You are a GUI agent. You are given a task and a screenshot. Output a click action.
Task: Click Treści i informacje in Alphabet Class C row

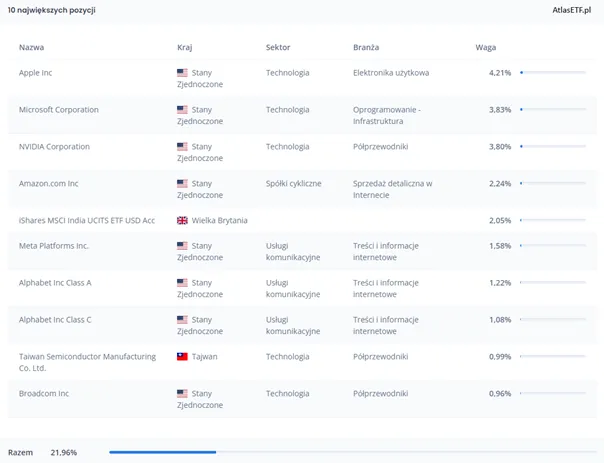pos(386,325)
